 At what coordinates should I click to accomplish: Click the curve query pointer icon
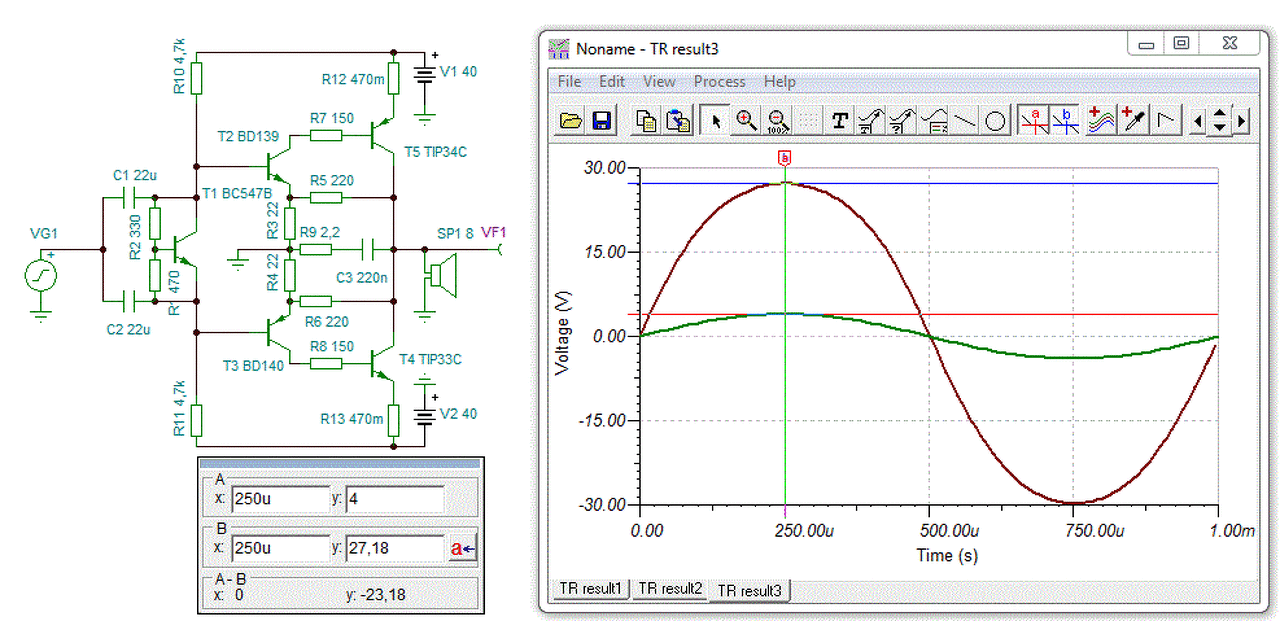point(902,121)
